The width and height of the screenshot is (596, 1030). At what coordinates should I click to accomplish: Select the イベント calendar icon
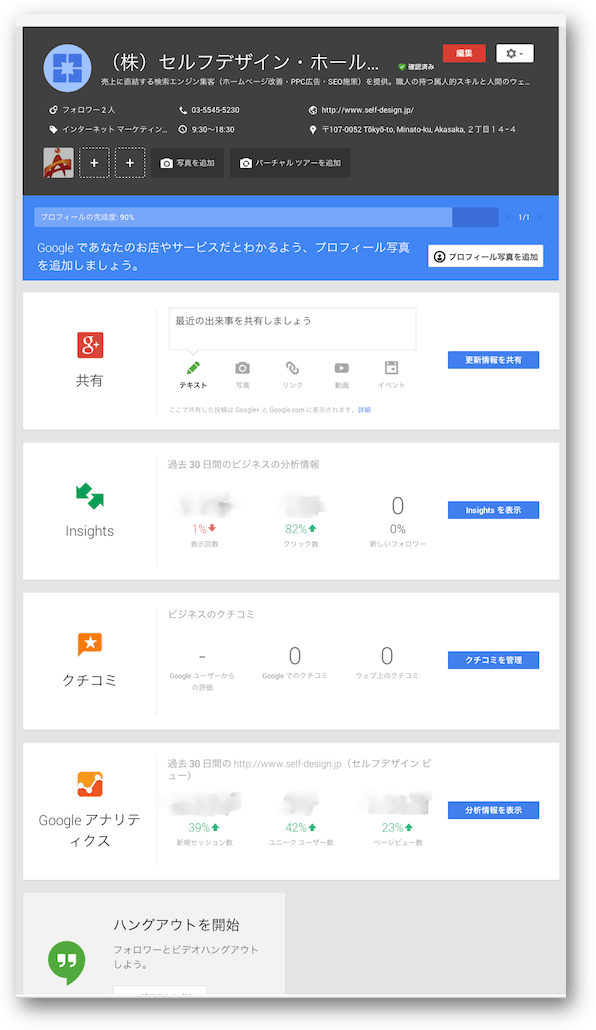(x=392, y=367)
